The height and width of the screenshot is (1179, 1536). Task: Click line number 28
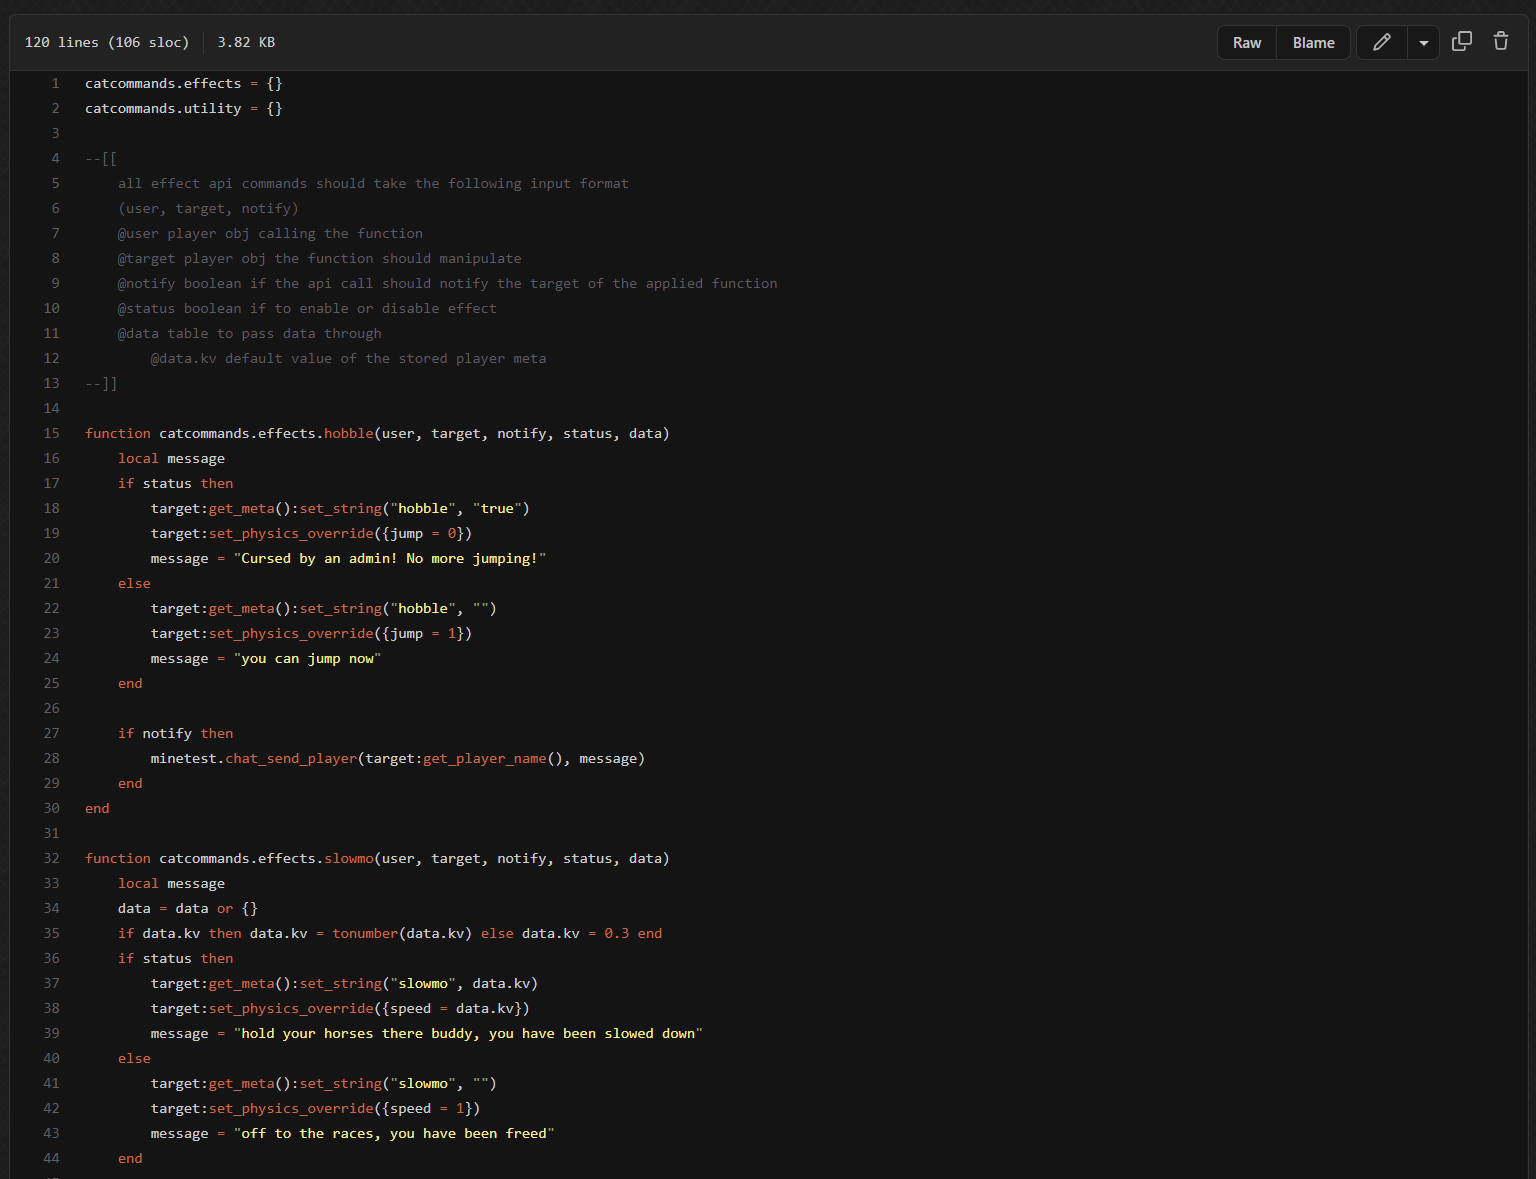51,758
